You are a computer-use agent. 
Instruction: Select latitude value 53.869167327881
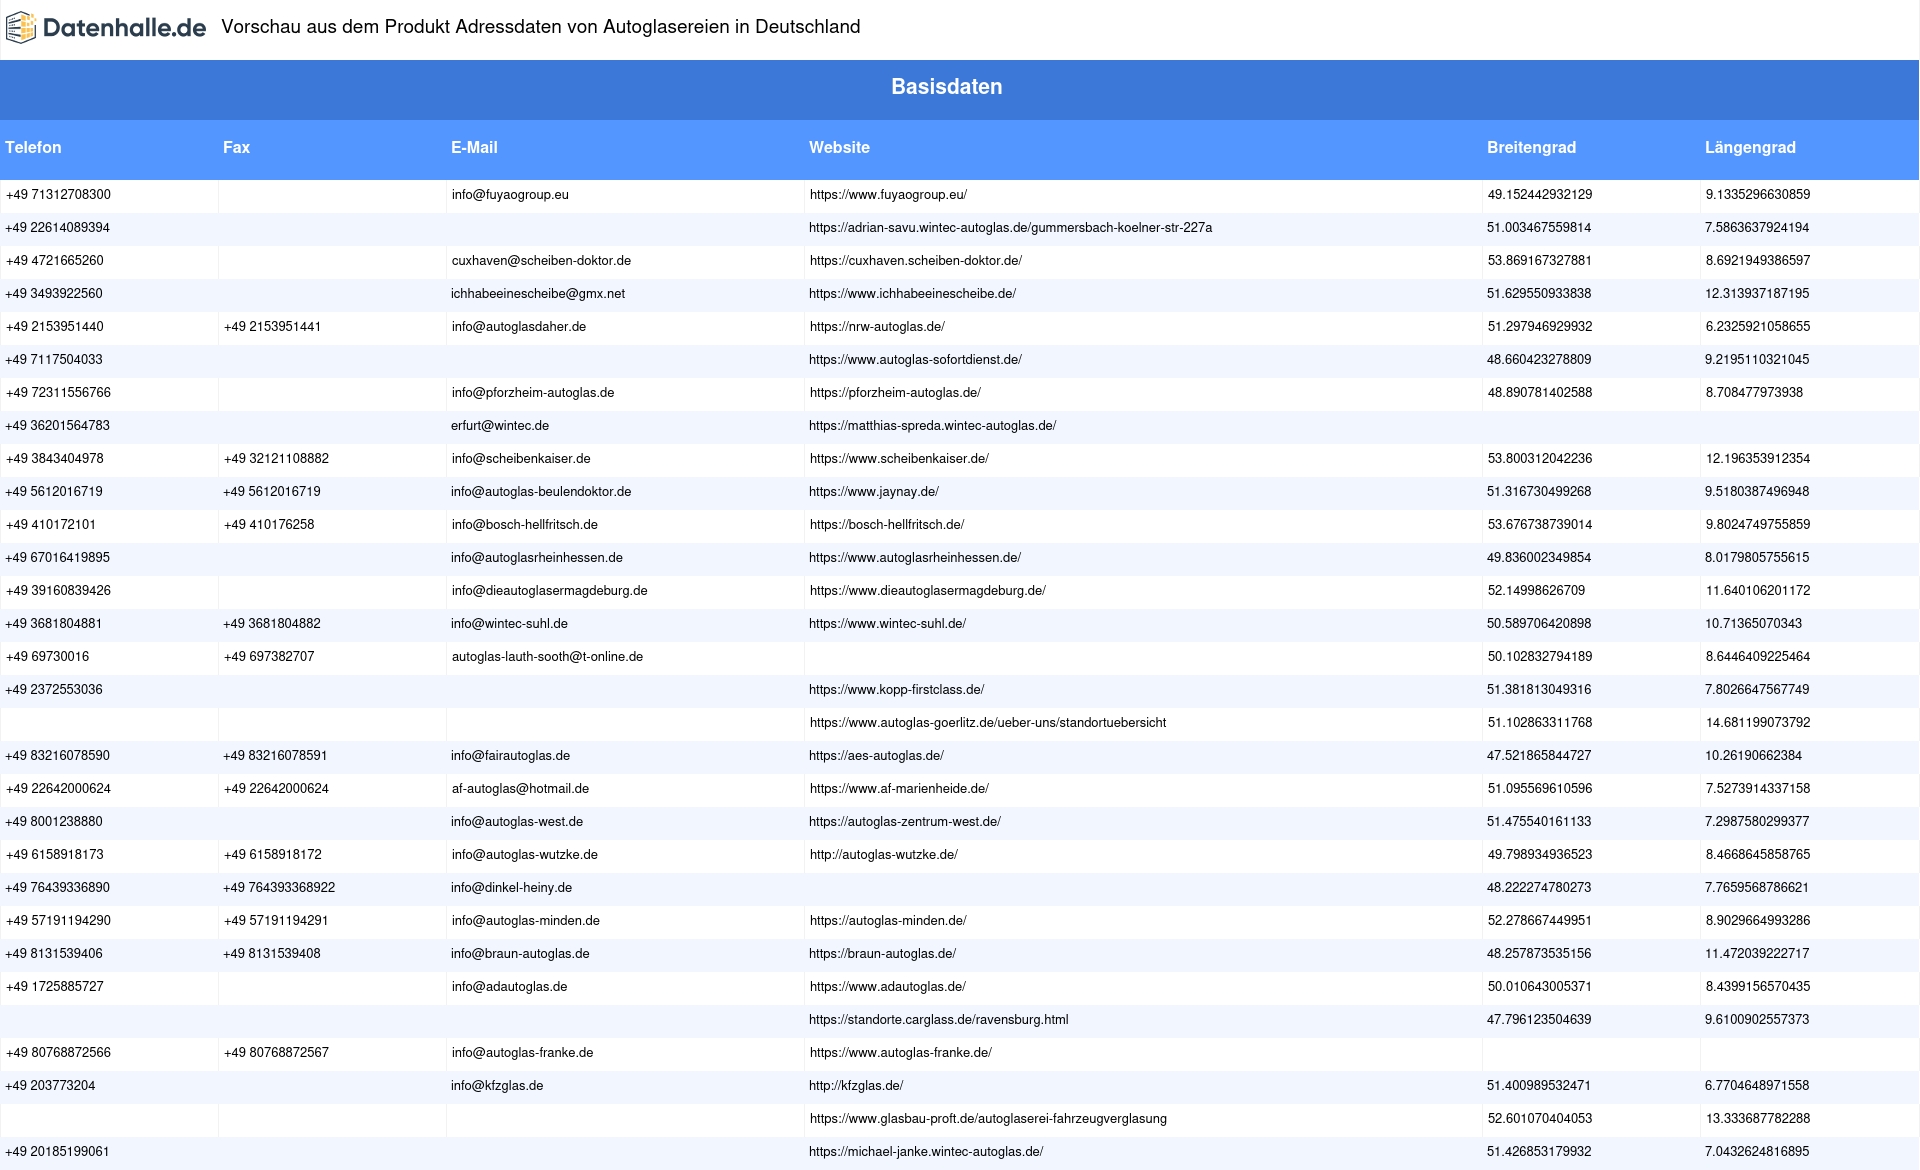pyautogui.click(x=1540, y=261)
